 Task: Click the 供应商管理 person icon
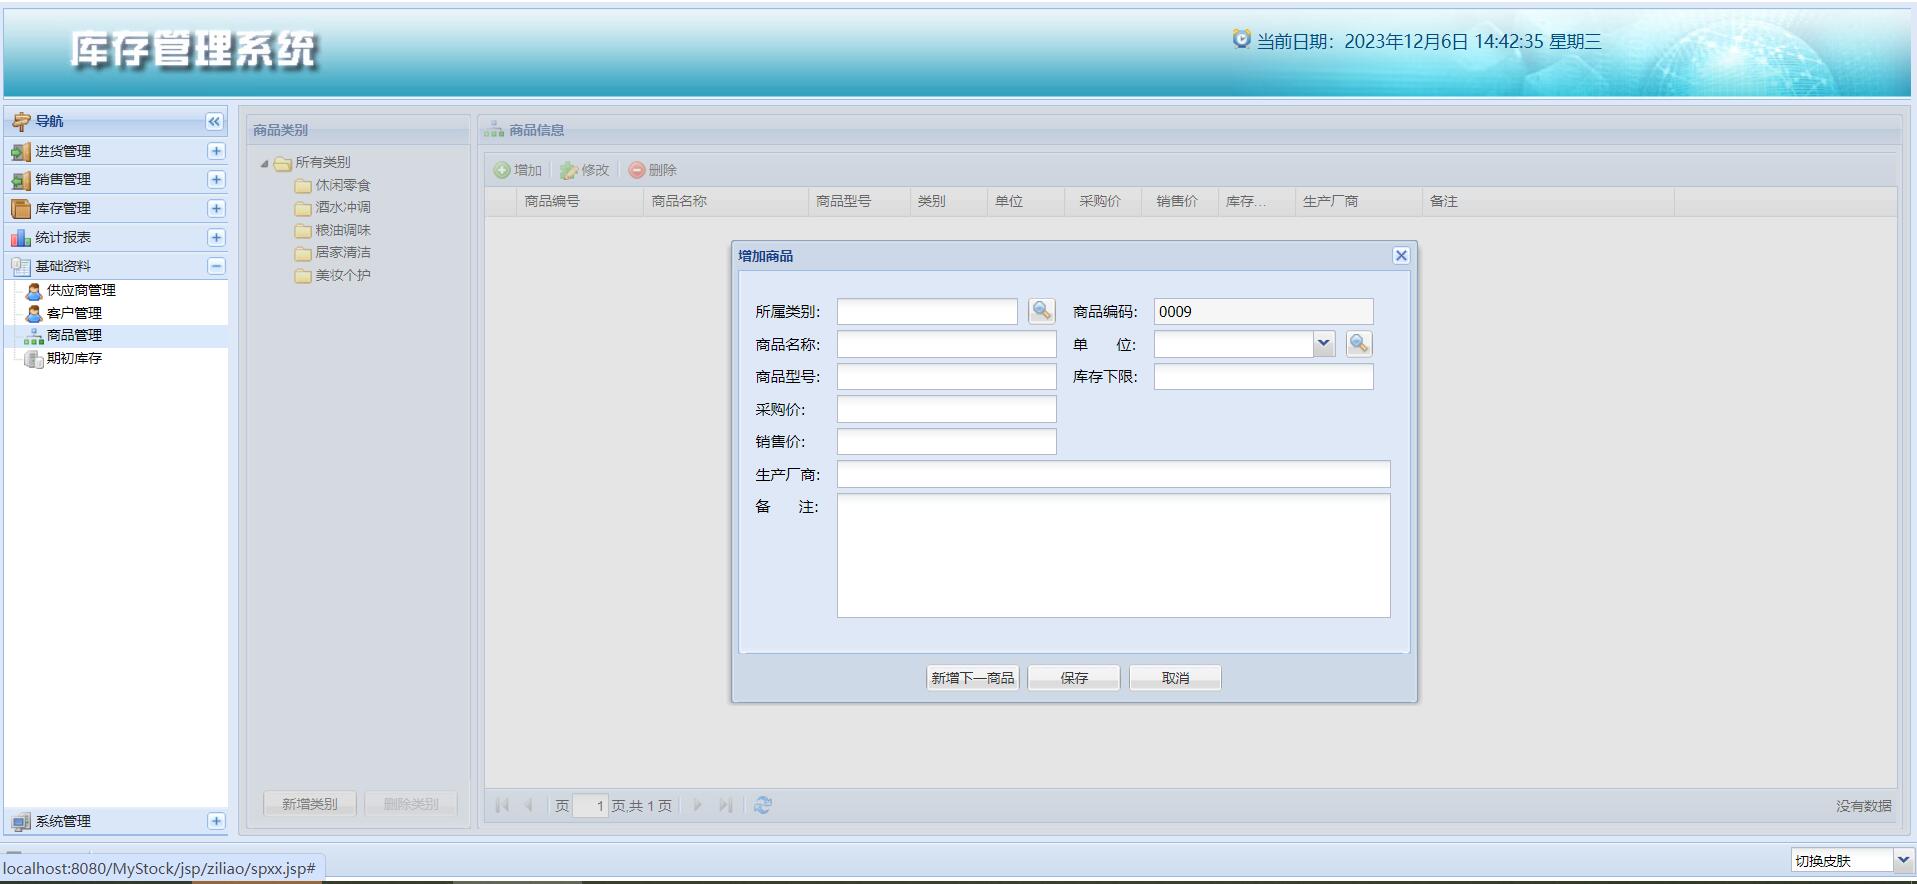(x=33, y=290)
